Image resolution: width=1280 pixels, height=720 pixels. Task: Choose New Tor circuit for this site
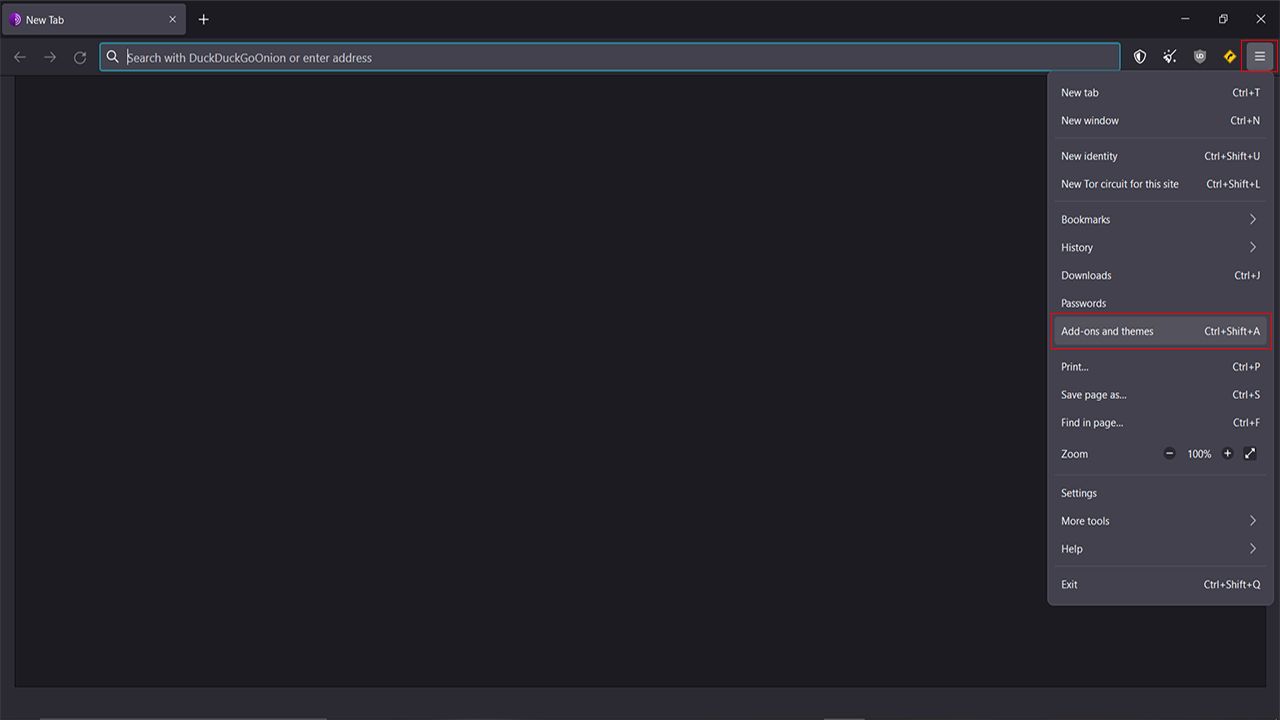click(1160, 184)
